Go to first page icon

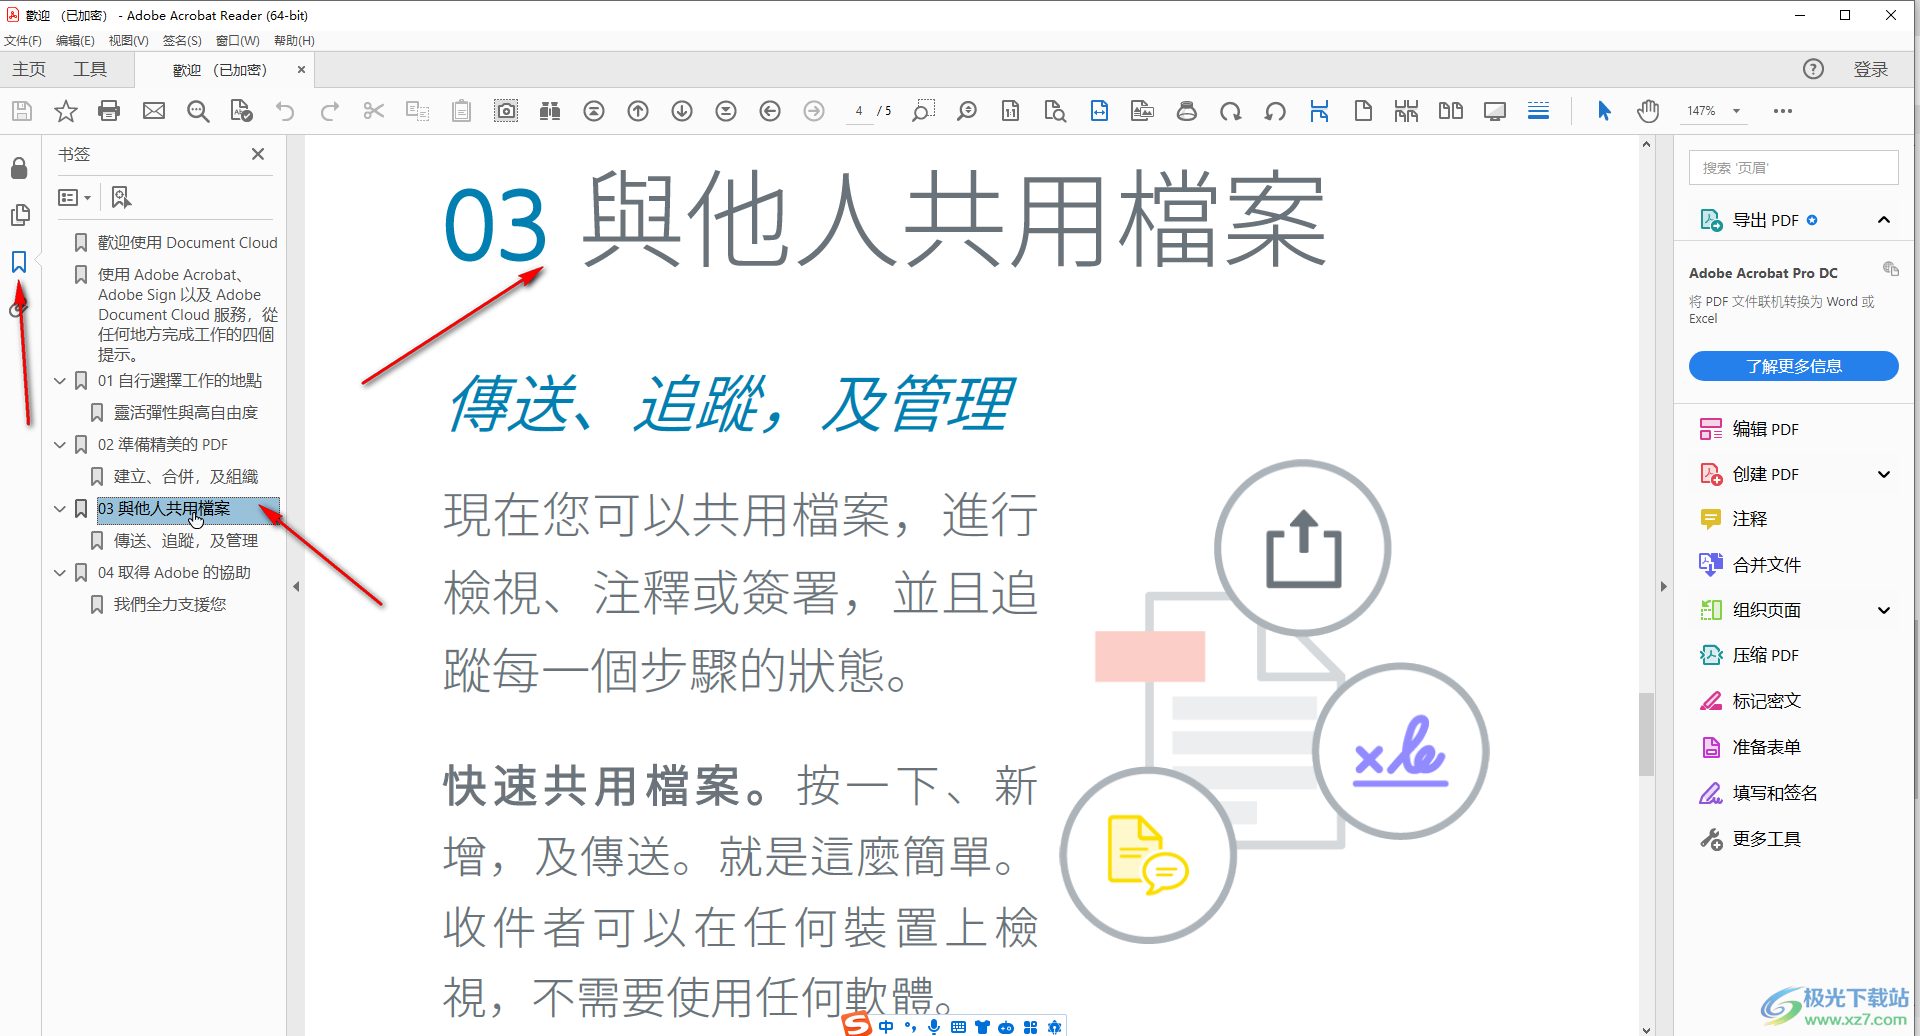click(594, 111)
